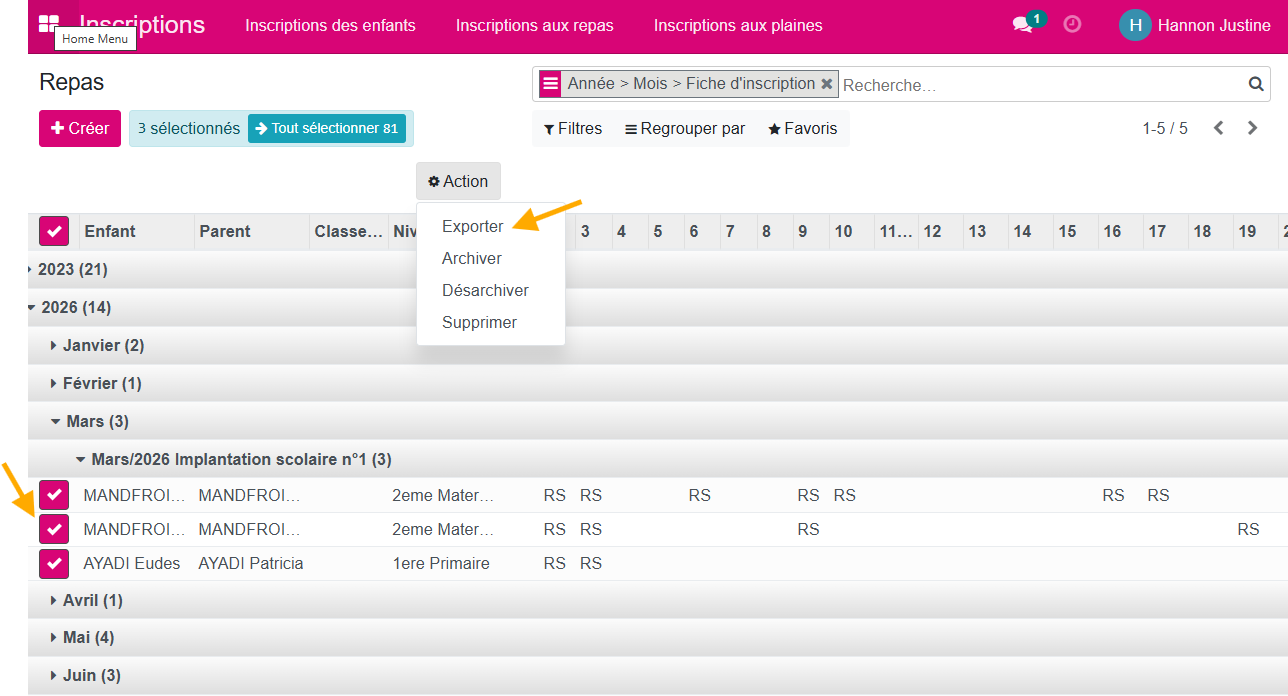Viewport: 1288px width, 696px height.
Task: Go to previous page arrow
Action: coord(1218,128)
